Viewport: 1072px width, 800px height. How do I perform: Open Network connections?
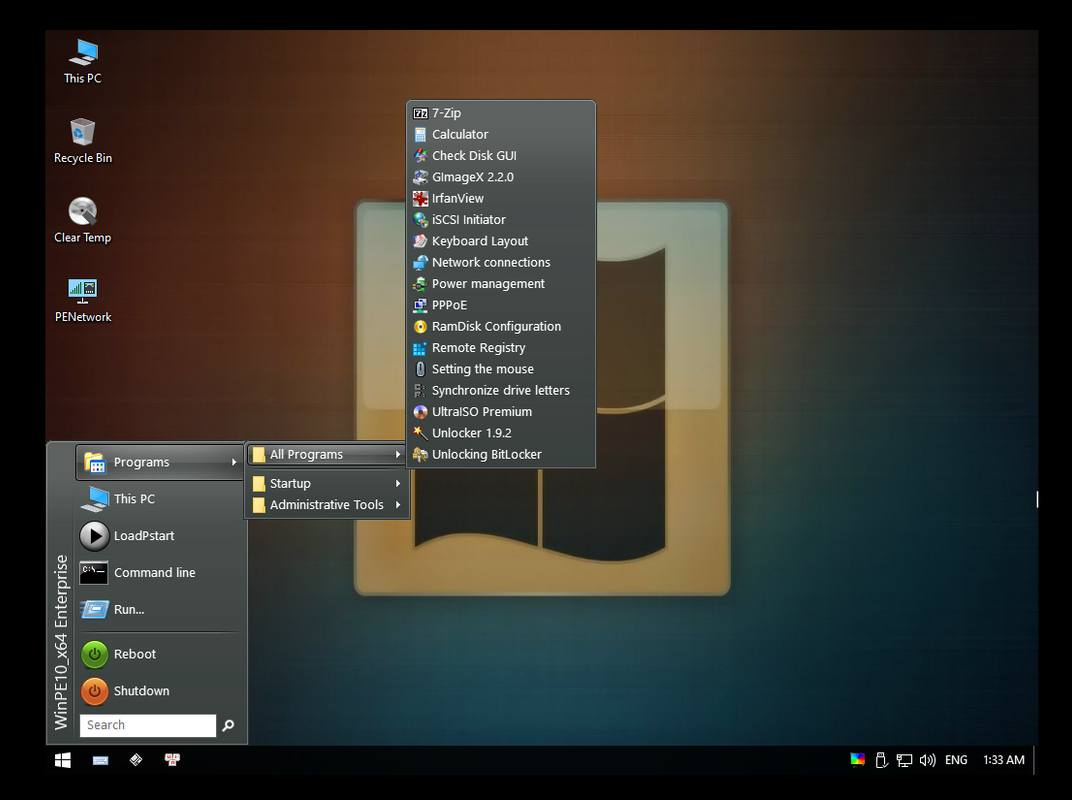(500, 263)
